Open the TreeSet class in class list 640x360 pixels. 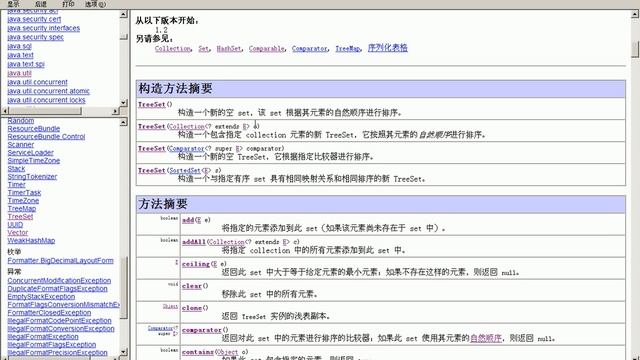click(x=20, y=217)
